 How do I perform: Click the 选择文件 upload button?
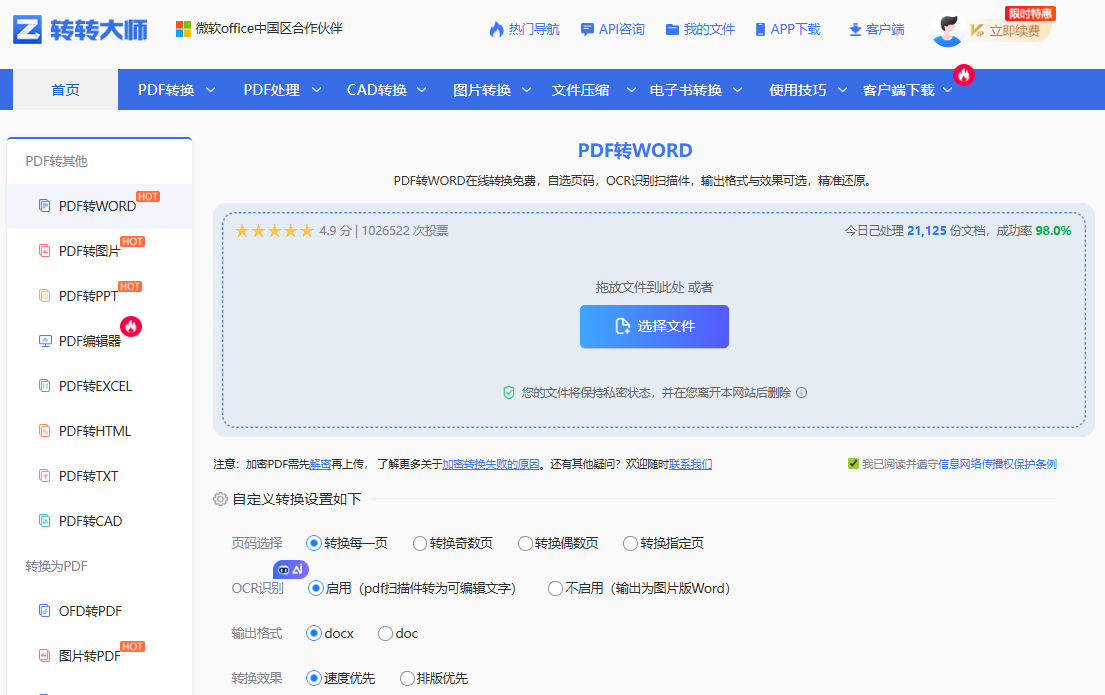(654, 326)
